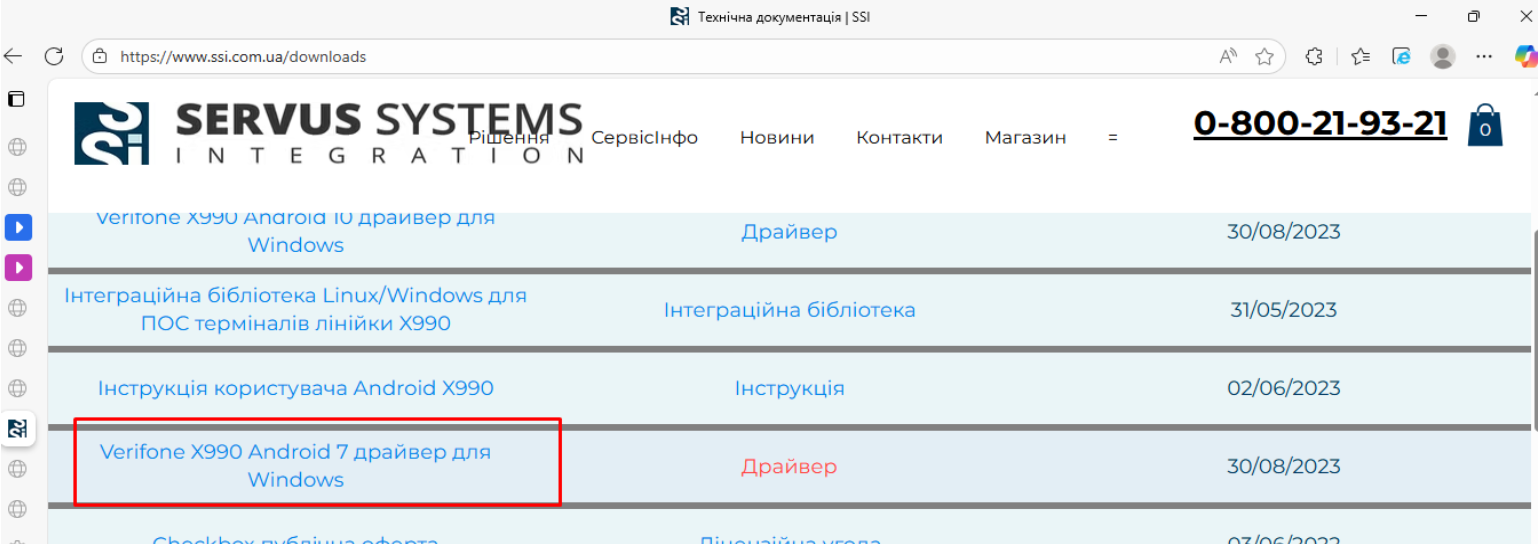Click the Інструкція category cell
1538x544 pixels.
pyautogui.click(x=789, y=388)
